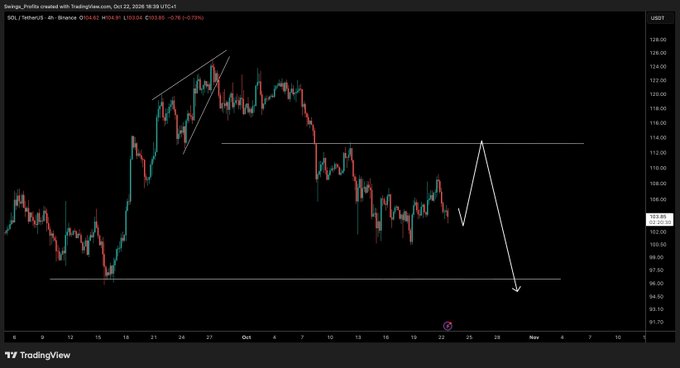The image size is (680, 368).
Task: Click the 126.00 price axis label
Action: (x=657, y=53)
